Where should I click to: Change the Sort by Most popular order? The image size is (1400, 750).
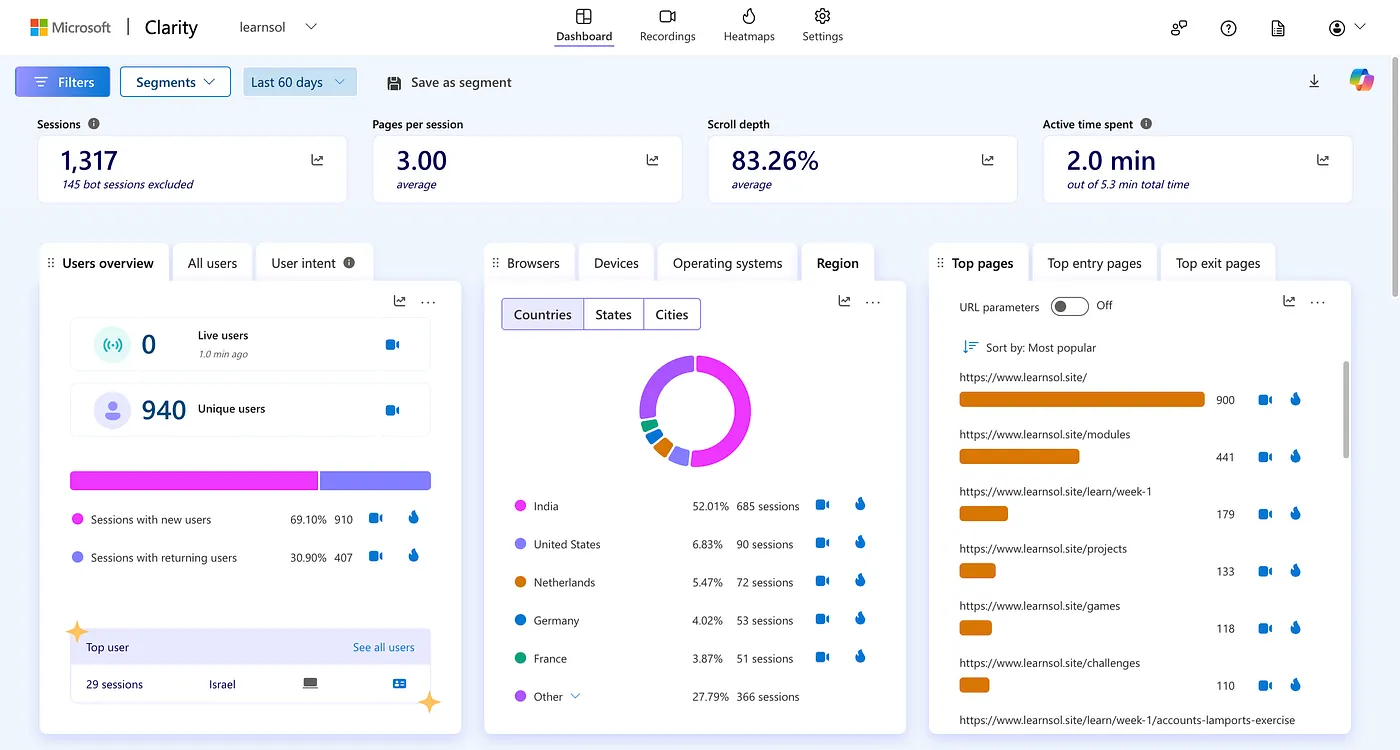click(x=1029, y=347)
